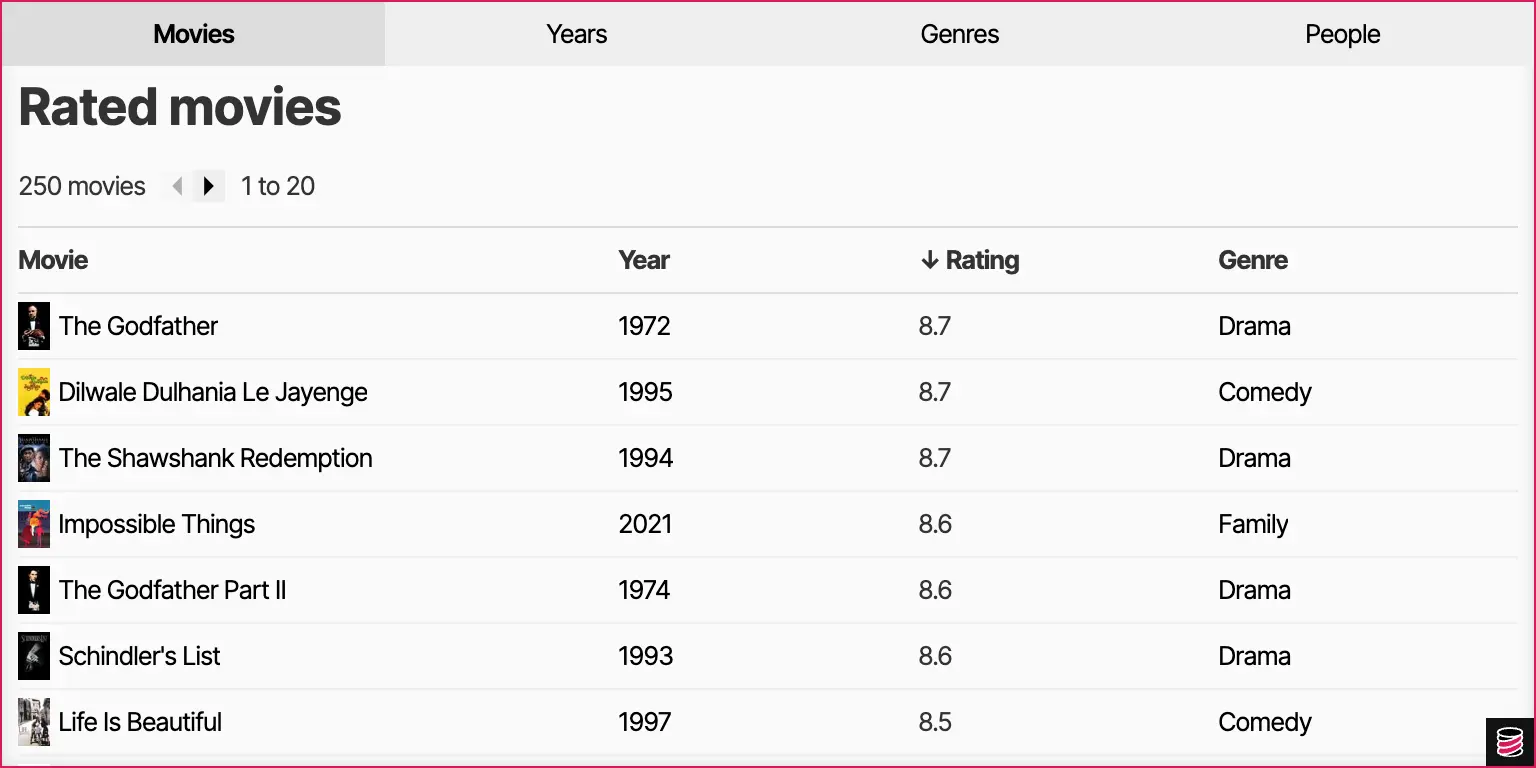Screen dimensions: 1536x768
Task: Open the Life Is Beautiful movie link
Action: click(x=140, y=722)
